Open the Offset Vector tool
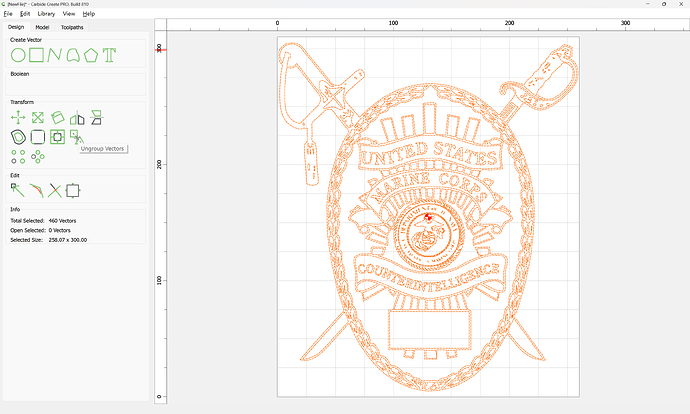This screenshot has width=690, height=414. click(18, 137)
